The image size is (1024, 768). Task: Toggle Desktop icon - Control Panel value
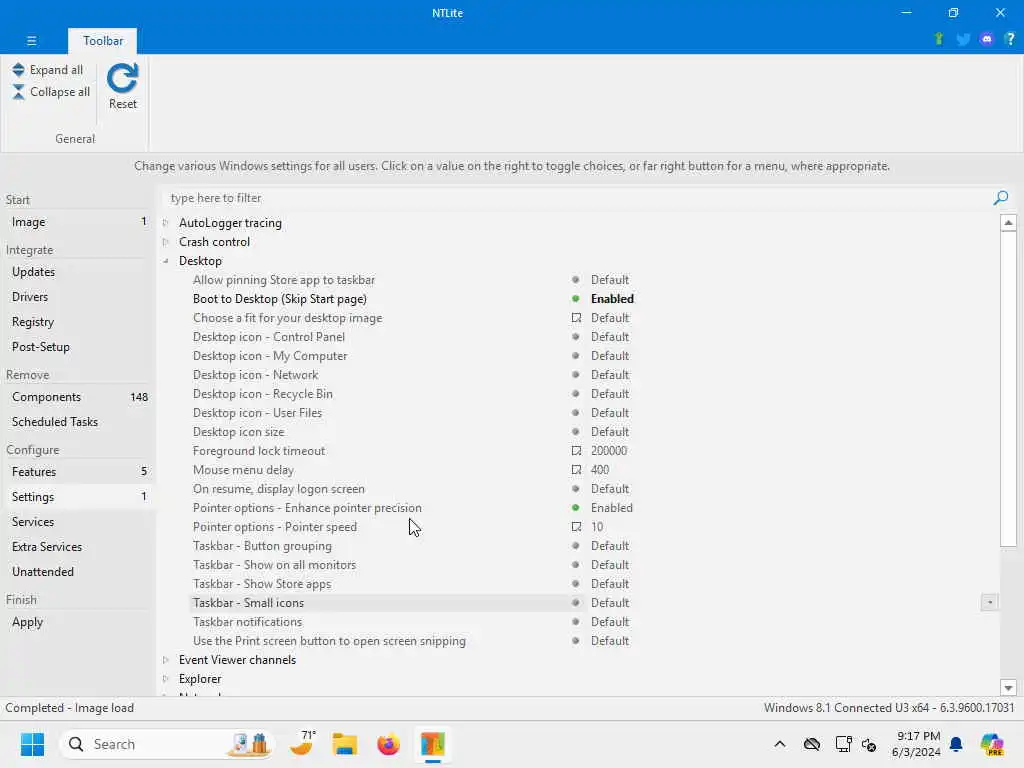coord(609,336)
